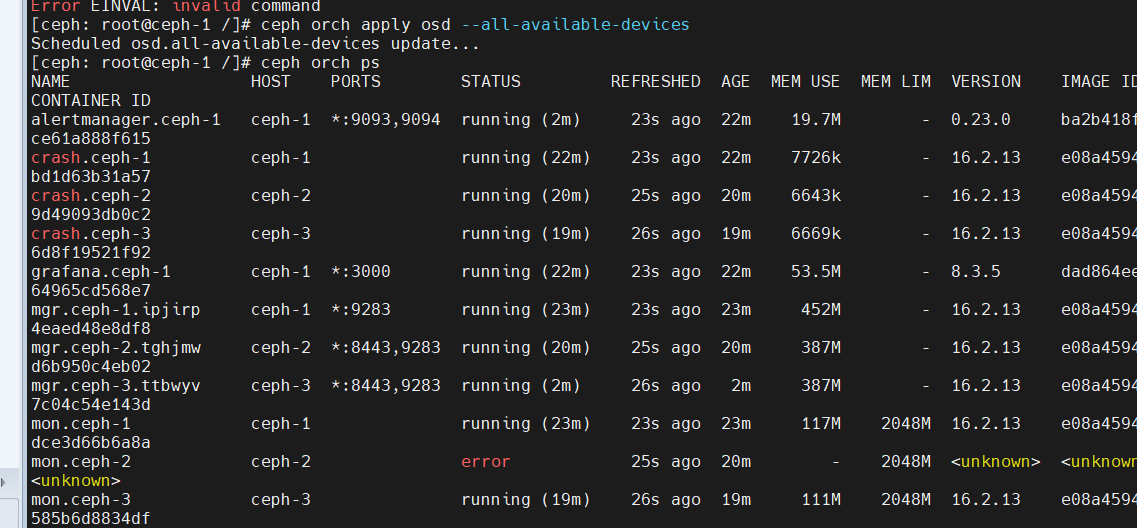Click the REFRESHED column header
Screen dimensions: 1137x528
pyautogui.click(x=656, y=81)
